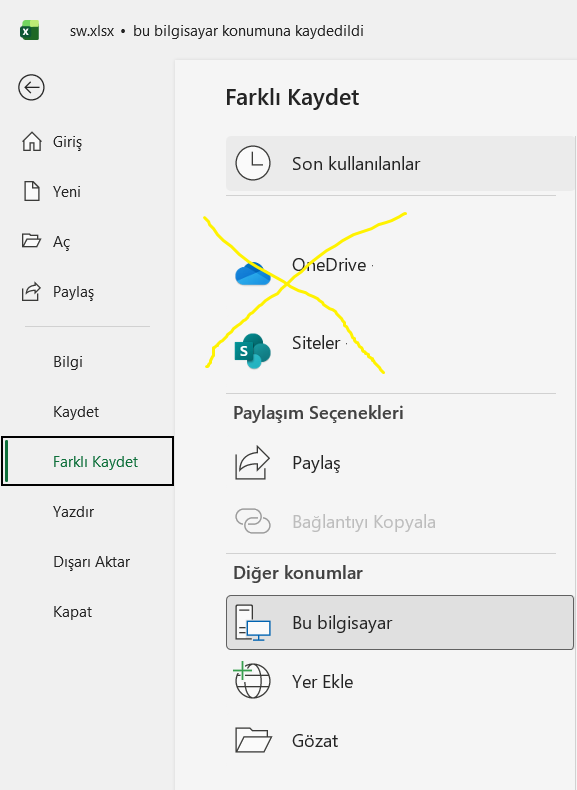Click Gözat to browse folders
This screenshot has width=577, height=790.
tap(315, 741)
